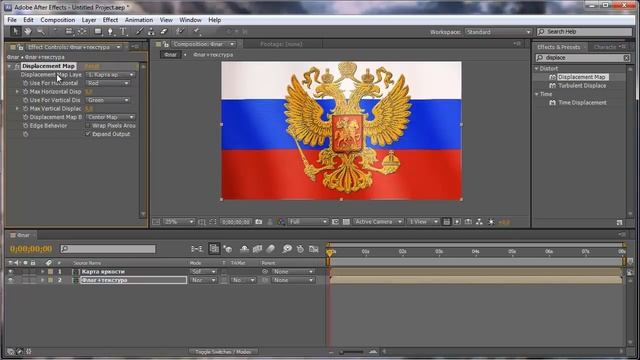Select the Selection arrow tool
The height and width of the screenshot is (360, 640).
[16, 31]
